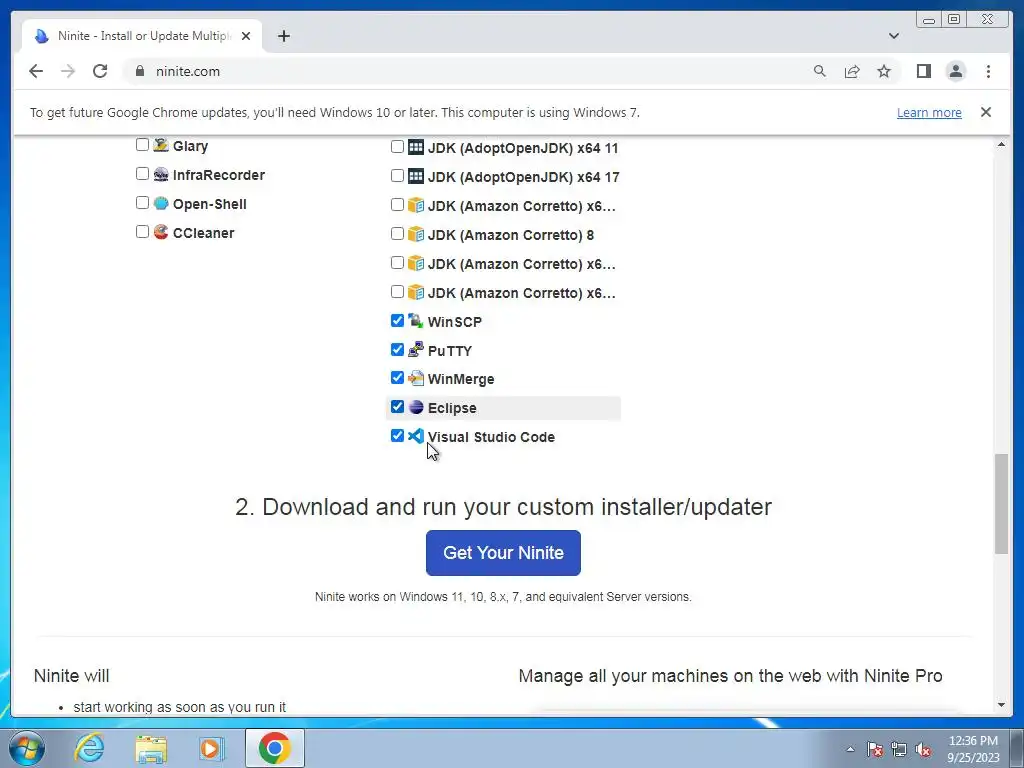Show hidden tray icons arrow

(x=850, y=750)
